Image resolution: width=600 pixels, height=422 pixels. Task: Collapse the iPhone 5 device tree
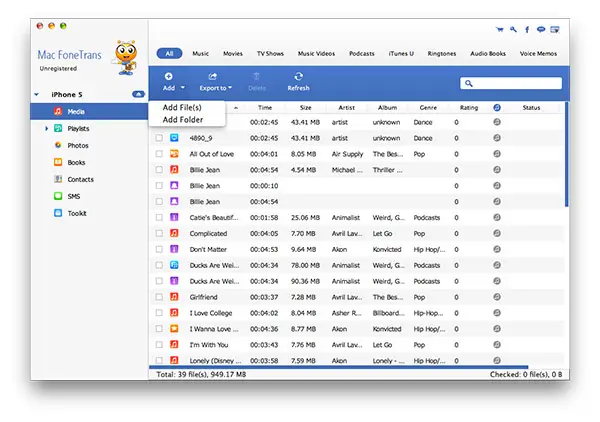coord(36,94)
